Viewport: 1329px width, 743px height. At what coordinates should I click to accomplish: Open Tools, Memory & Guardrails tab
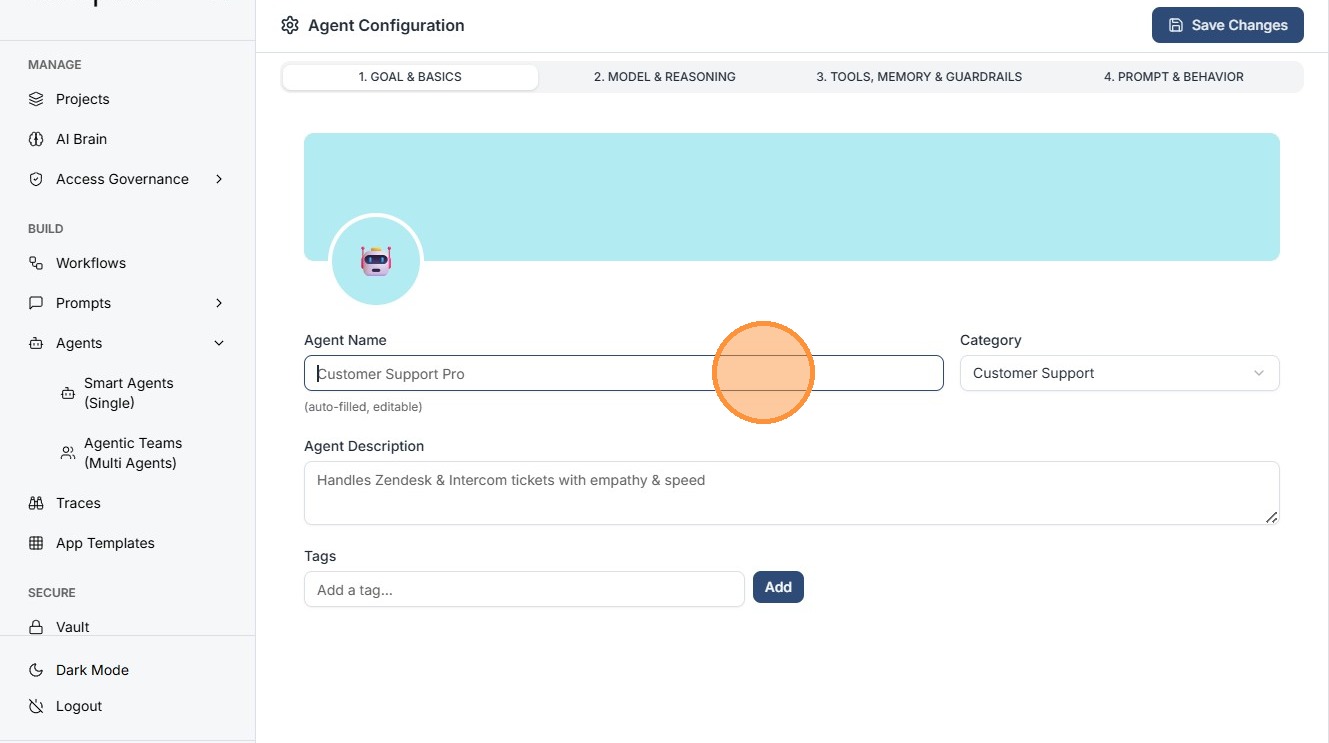coord(919,77)
